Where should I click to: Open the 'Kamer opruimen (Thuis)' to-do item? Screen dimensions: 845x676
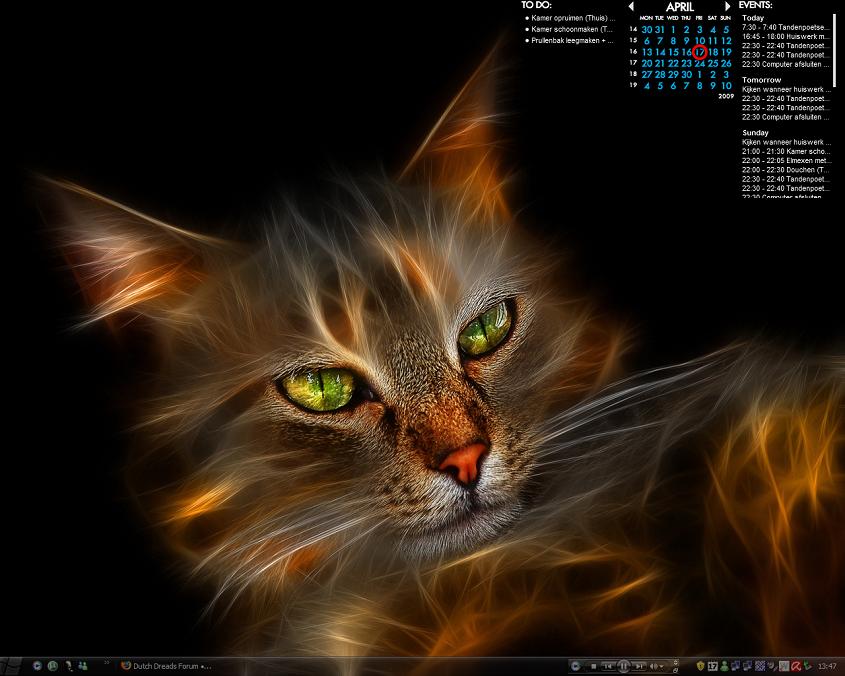[570, 18]
